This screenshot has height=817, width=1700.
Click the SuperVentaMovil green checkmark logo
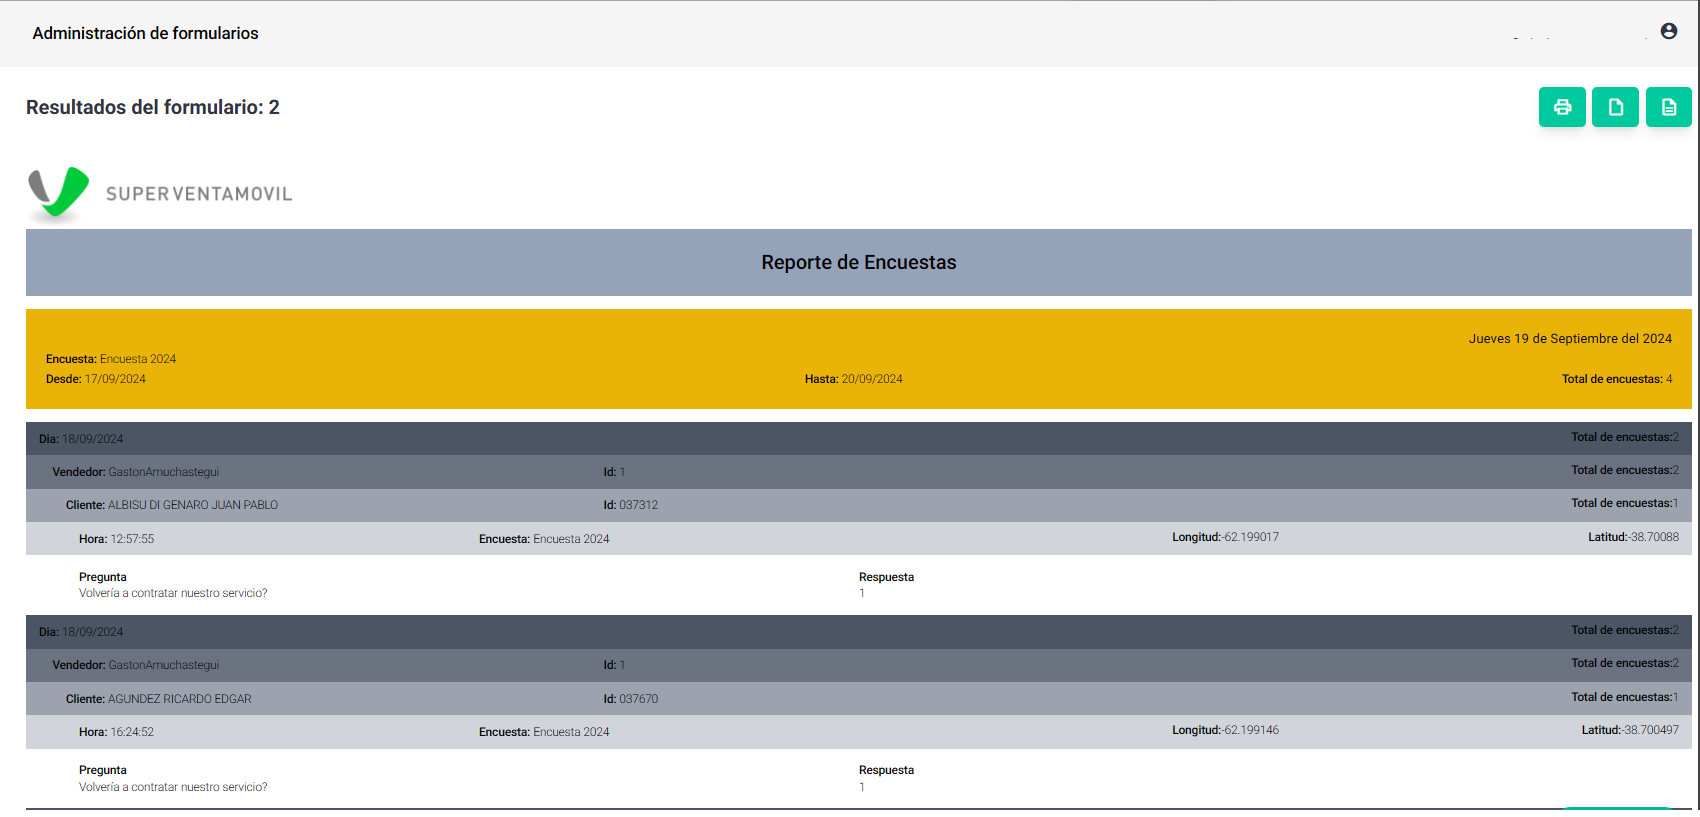coord(59,193)
